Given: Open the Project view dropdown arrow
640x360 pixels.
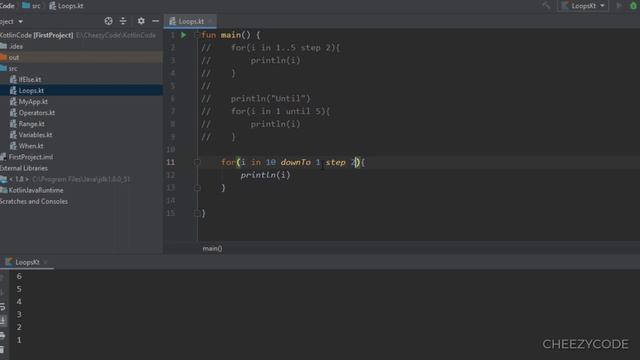Looking at the screenshot, I should (20, 22).
